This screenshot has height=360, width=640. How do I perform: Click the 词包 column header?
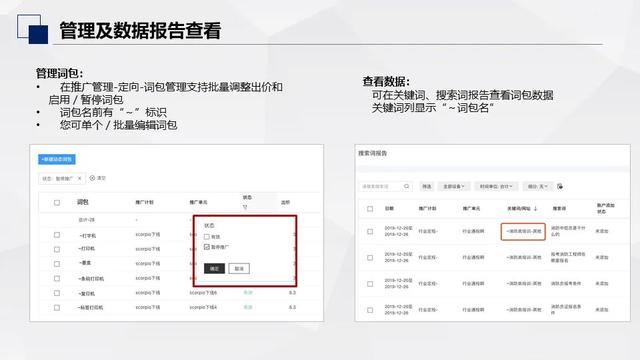coord(83,202)
